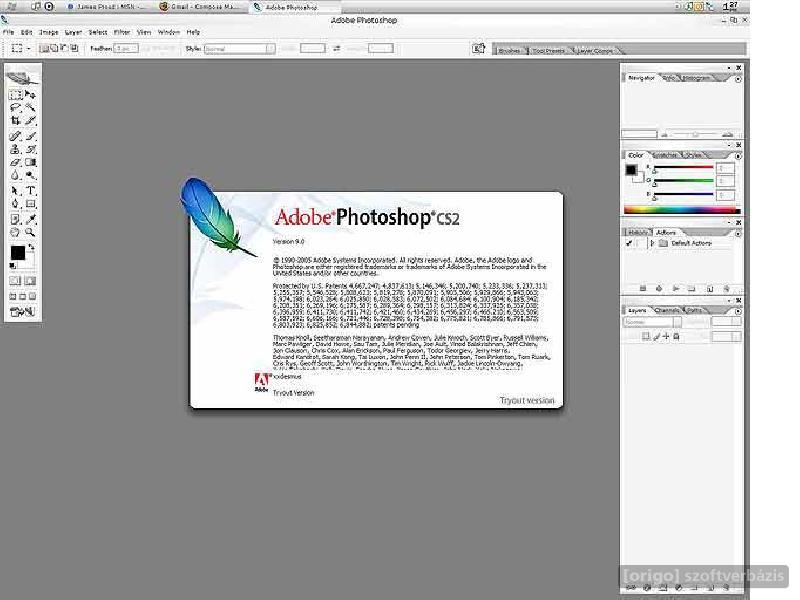Open Navigator panel flyout menu
This screenshot has width=800, height=600.
point(738,79)
